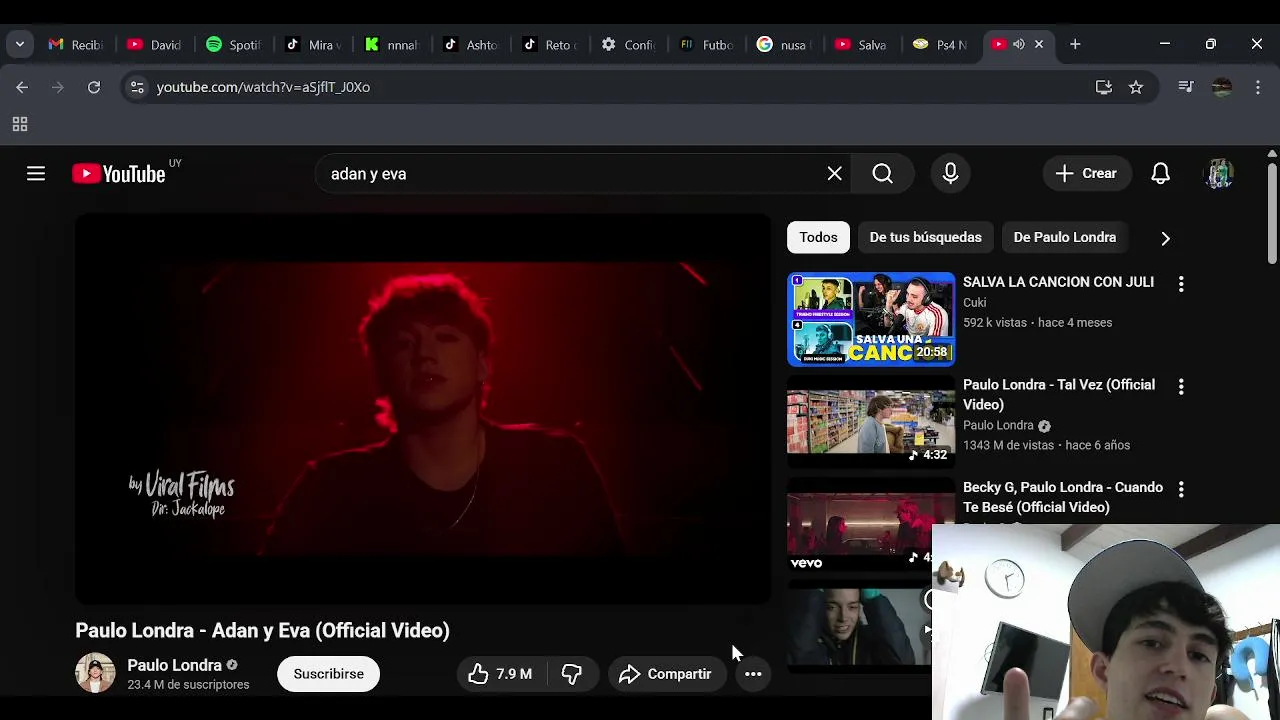
Task: Open the Cuki channel link
Action: [x=975, y=302]
